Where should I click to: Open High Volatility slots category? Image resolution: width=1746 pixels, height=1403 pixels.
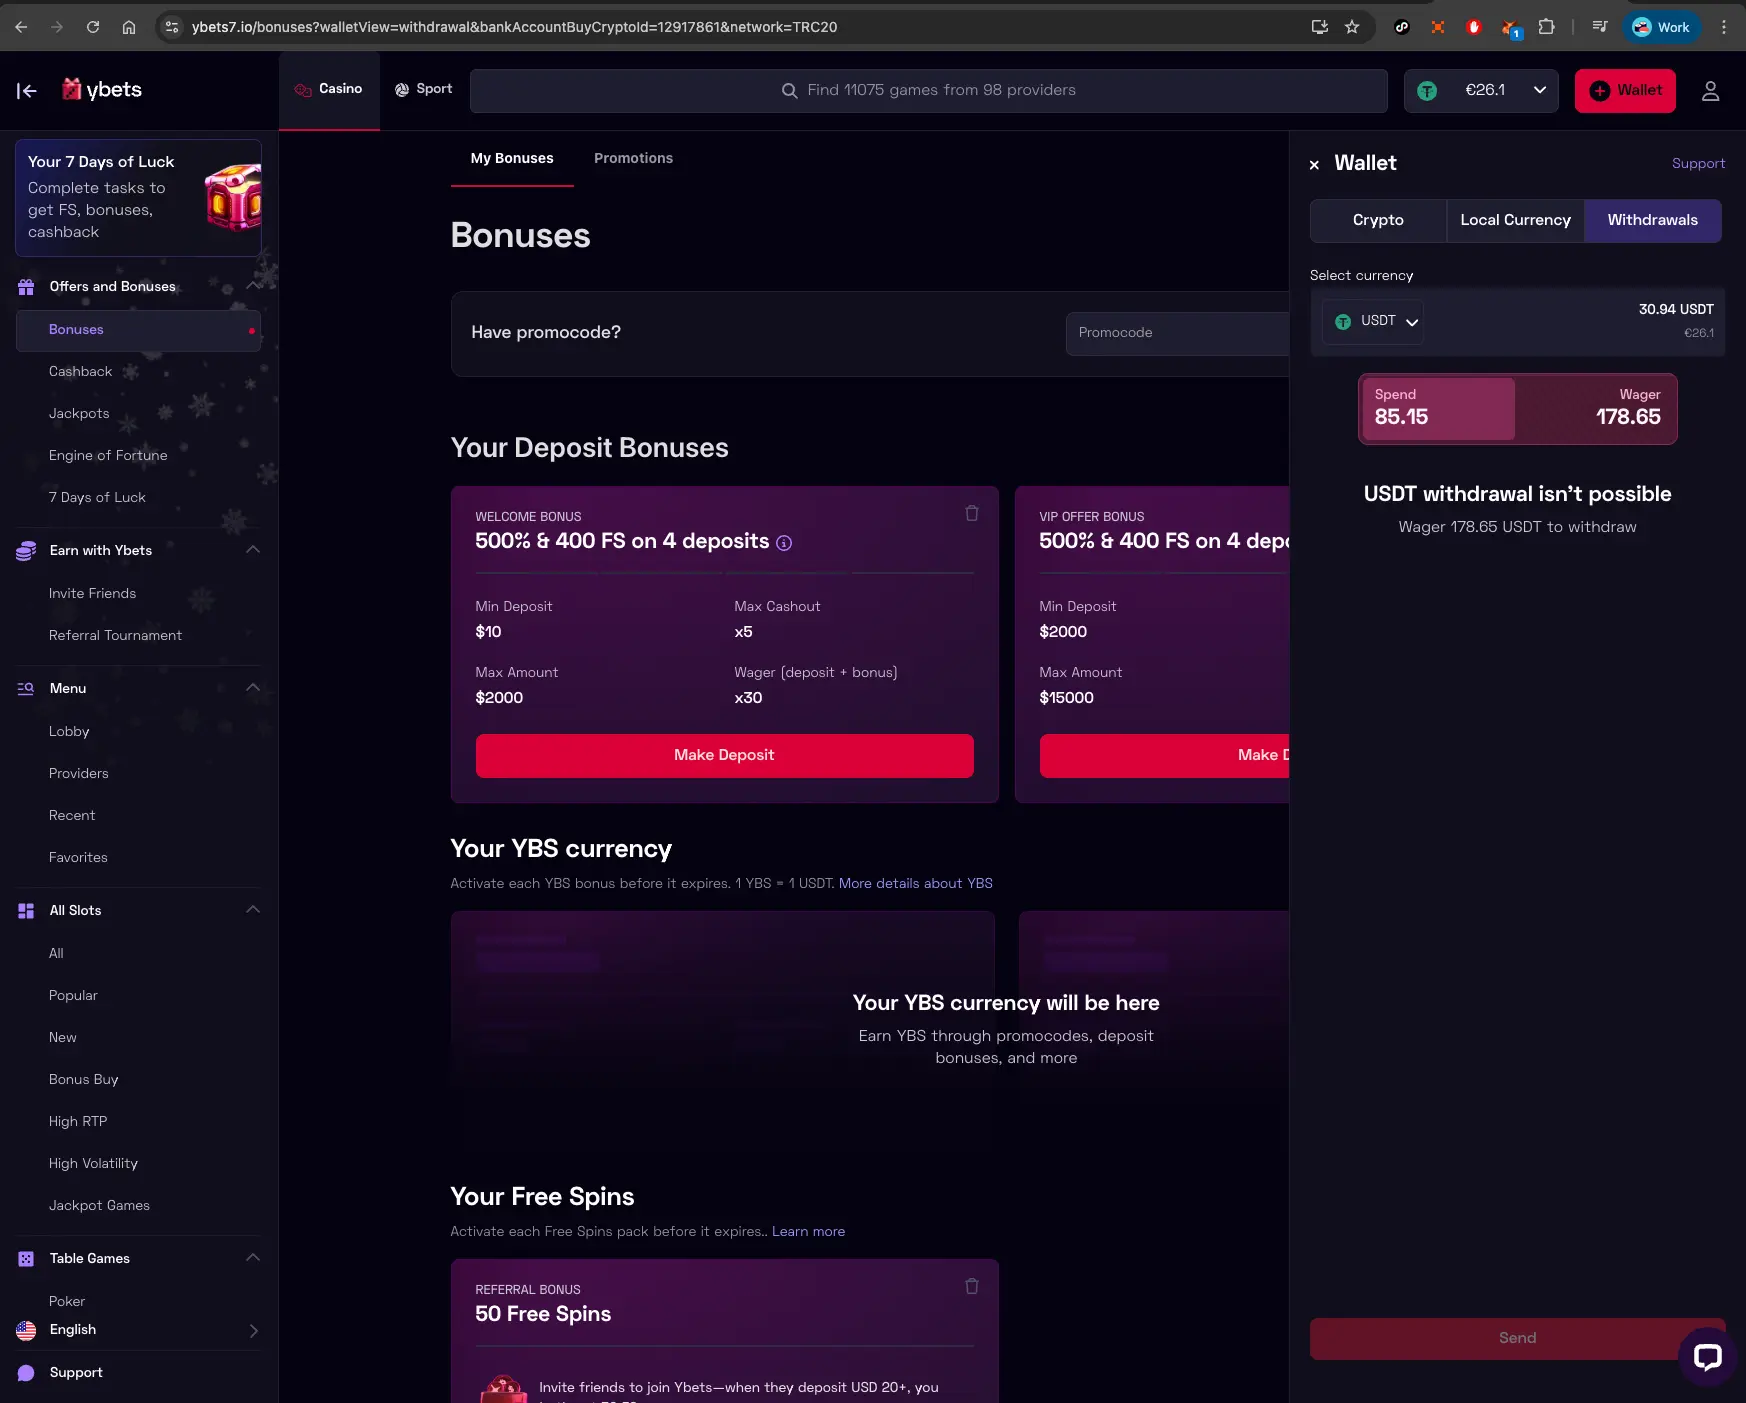93,1164
